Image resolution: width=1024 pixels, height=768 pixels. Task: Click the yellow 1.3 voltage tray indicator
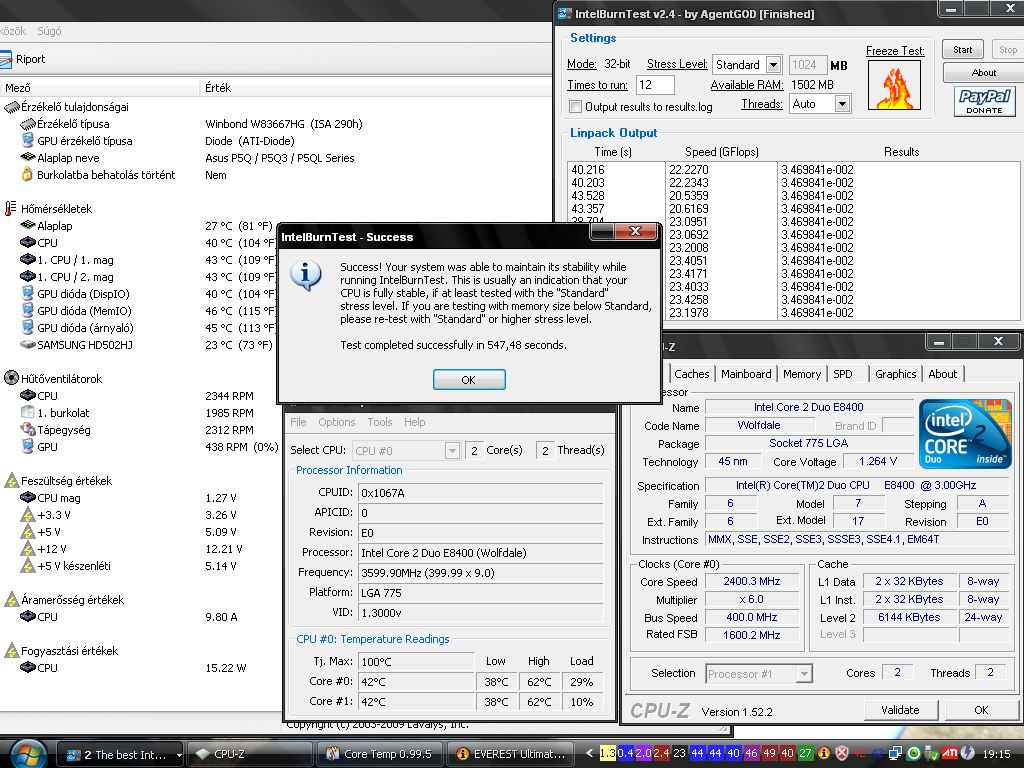click(x=607, y=753)
